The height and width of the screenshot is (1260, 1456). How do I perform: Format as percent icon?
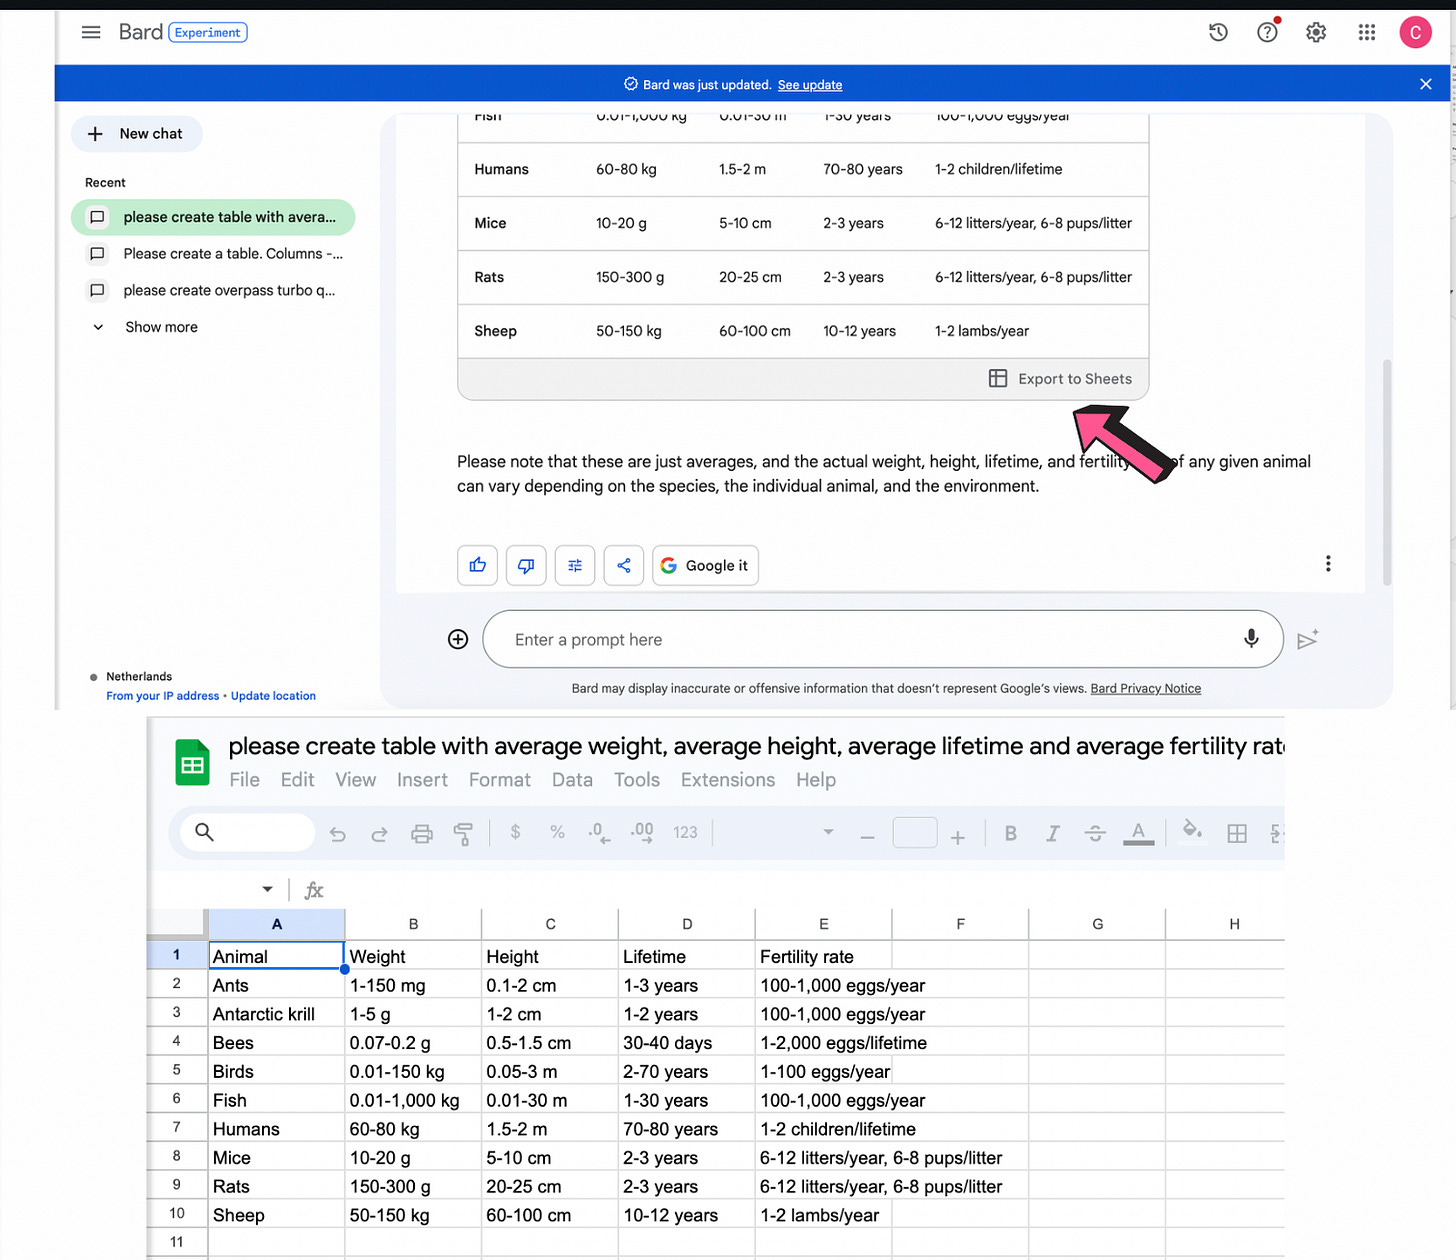[x=557, y=832]
